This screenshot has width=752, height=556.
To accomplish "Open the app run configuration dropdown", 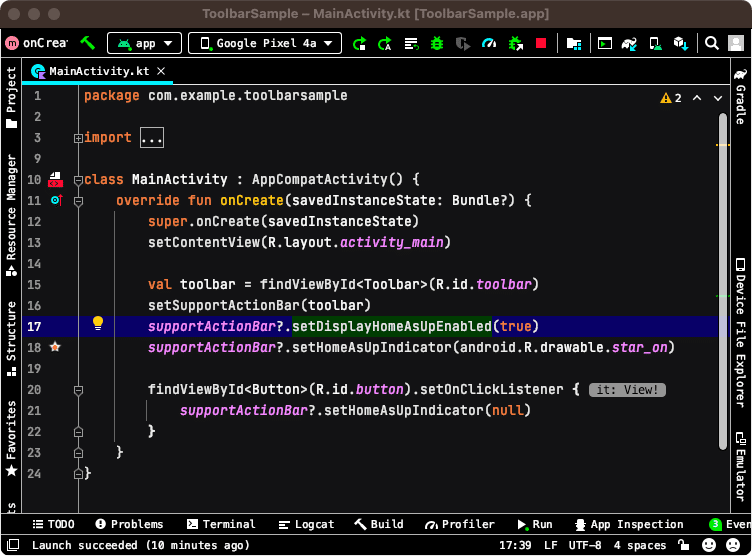I will 144,43.
